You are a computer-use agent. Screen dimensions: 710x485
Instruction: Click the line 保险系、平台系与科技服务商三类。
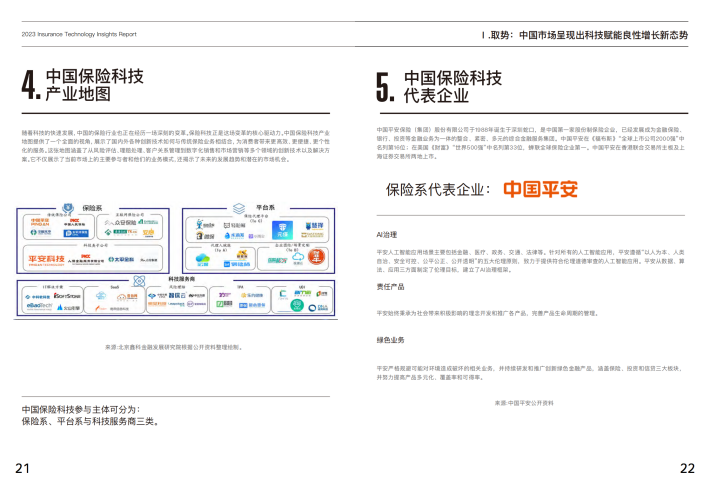(90, 422)
